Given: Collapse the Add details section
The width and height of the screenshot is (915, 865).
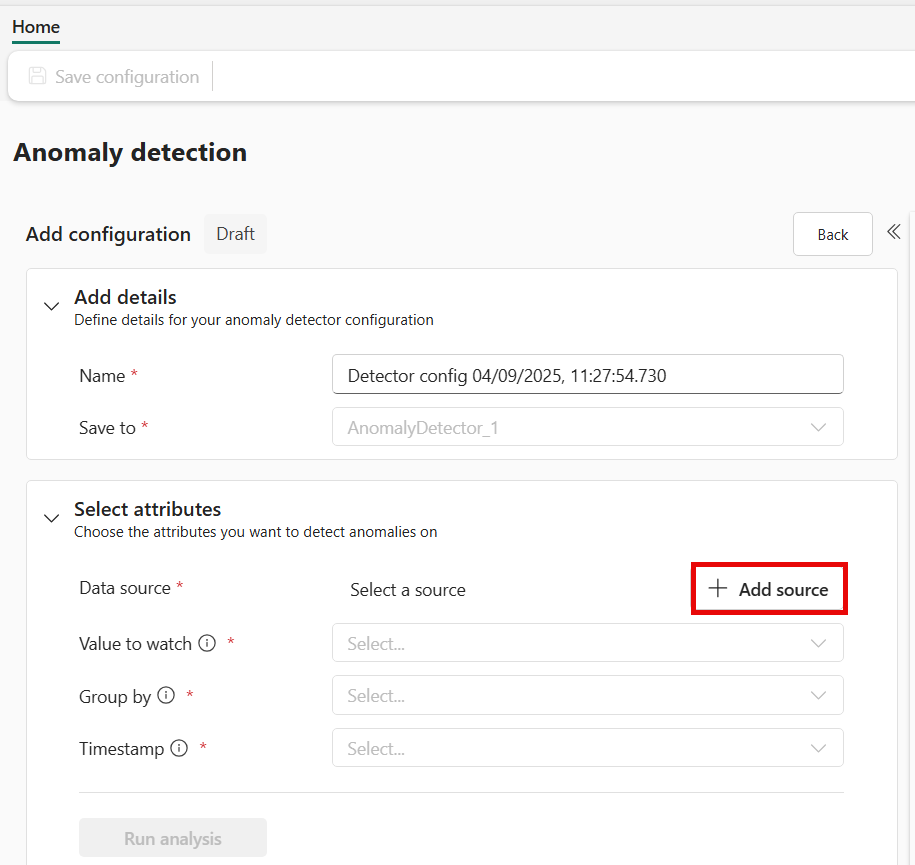Looking at the screenshot, I should 51,307.
